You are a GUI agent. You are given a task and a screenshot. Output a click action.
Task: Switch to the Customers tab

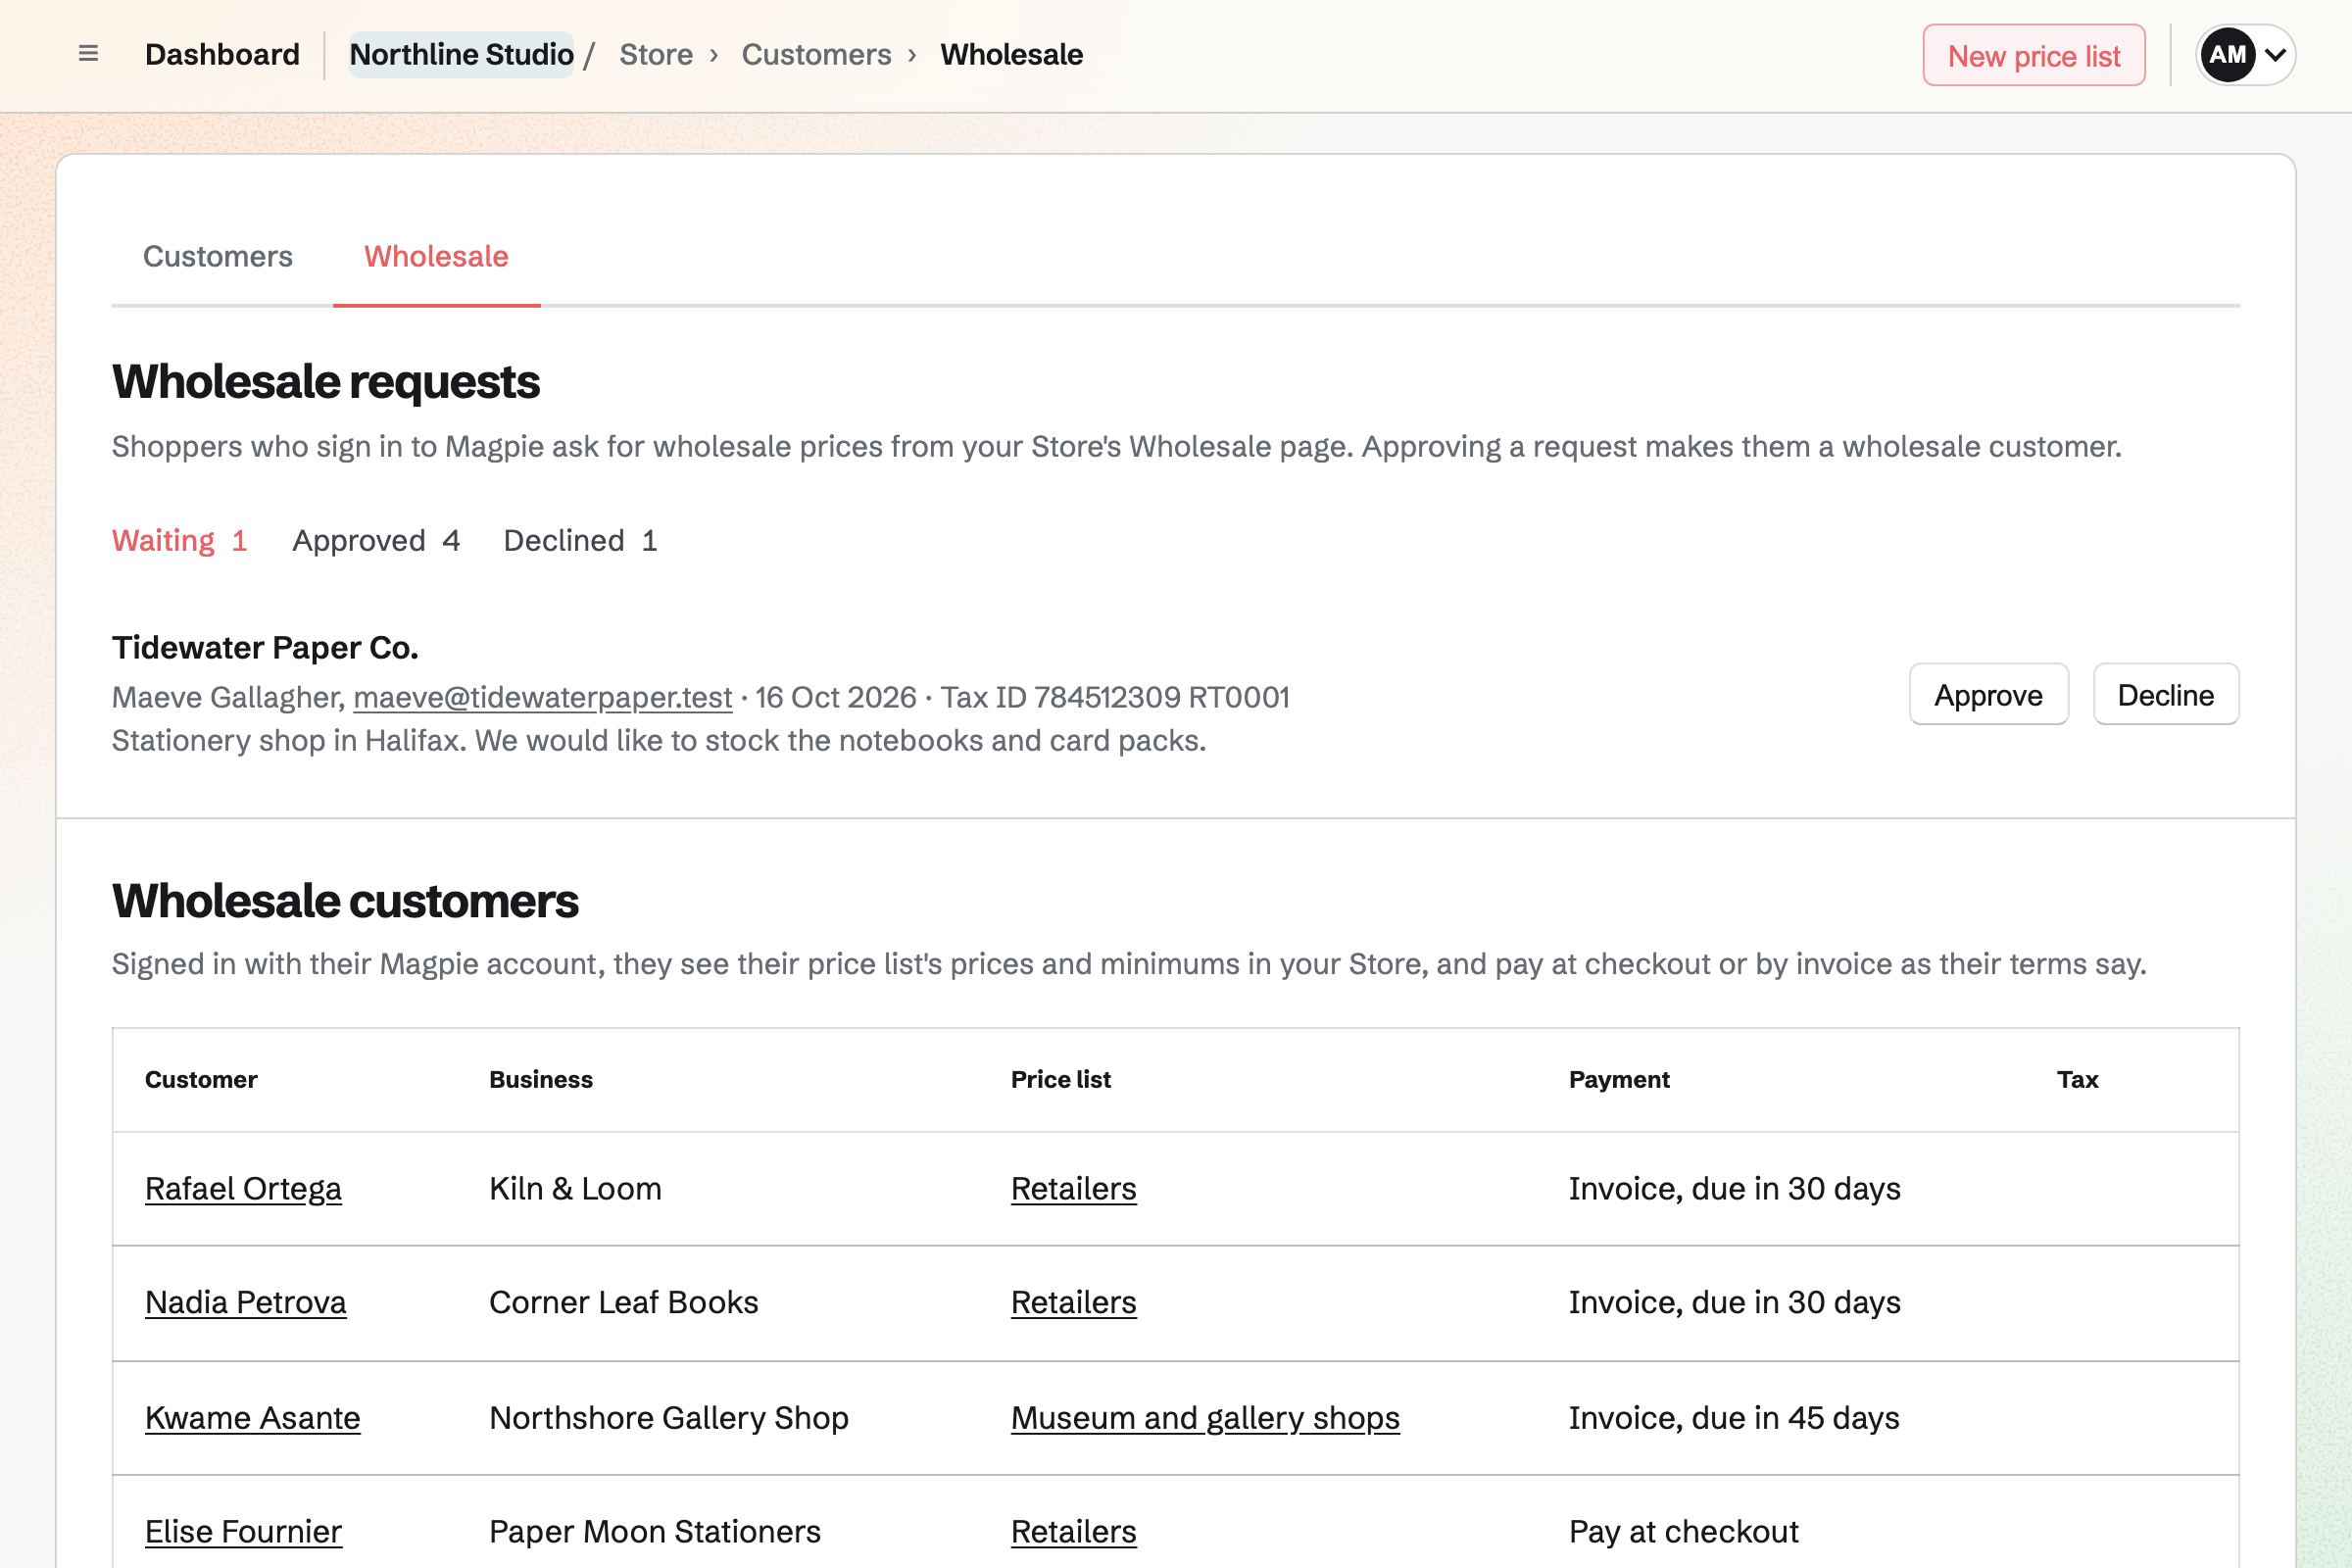point(217,257)
